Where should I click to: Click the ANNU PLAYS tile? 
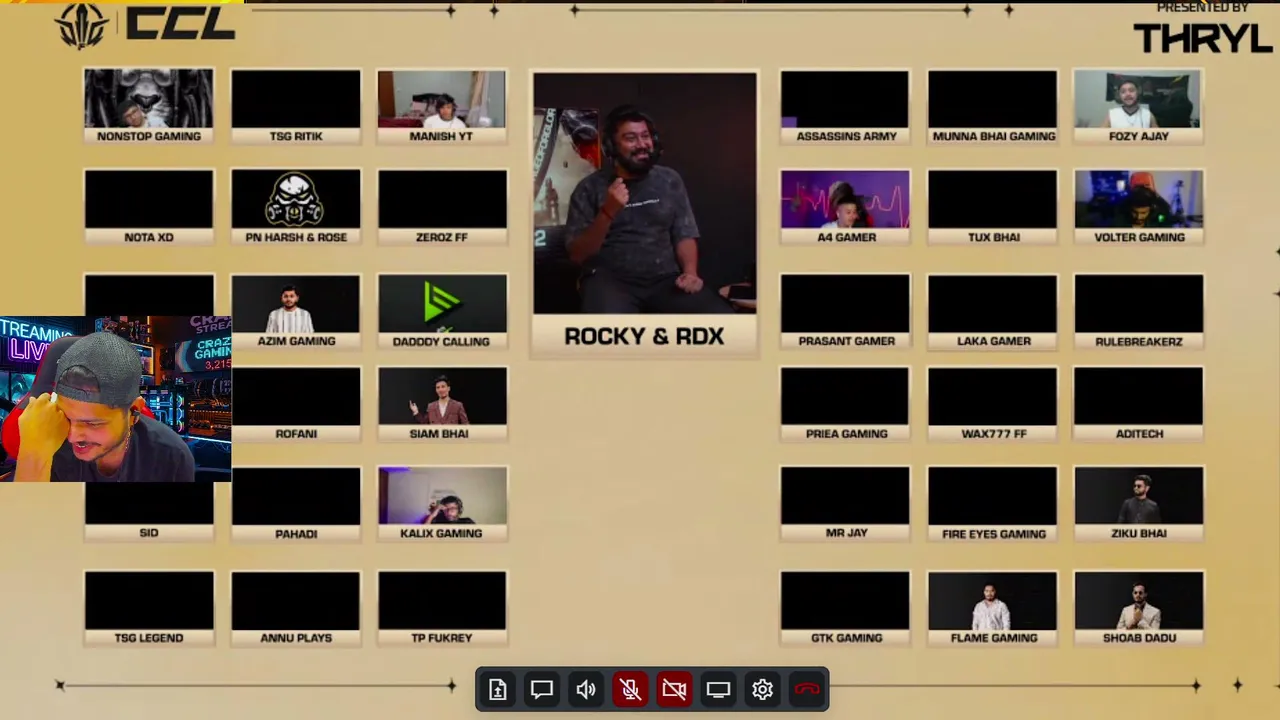(x=296, y=608)
